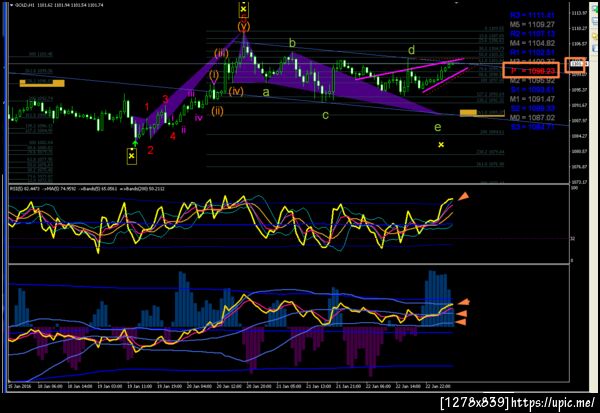Select the red wave label 2
600x413 pixels.
tap(150, 150)
